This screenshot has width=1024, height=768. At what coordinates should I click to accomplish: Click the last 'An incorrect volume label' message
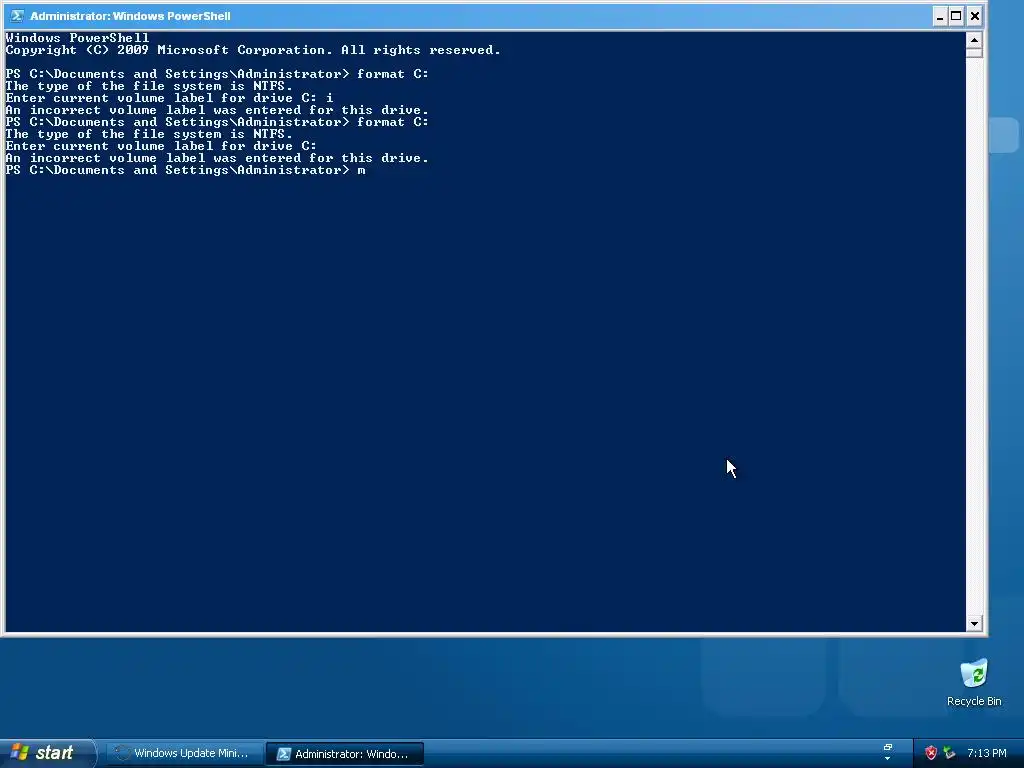pos(217,158)
